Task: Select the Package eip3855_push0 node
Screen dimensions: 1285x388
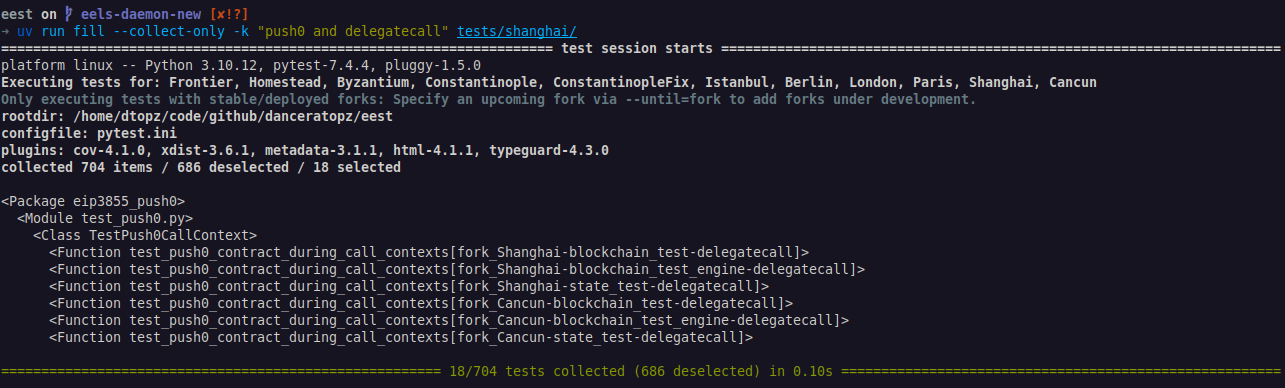Action: coord(93,202)
